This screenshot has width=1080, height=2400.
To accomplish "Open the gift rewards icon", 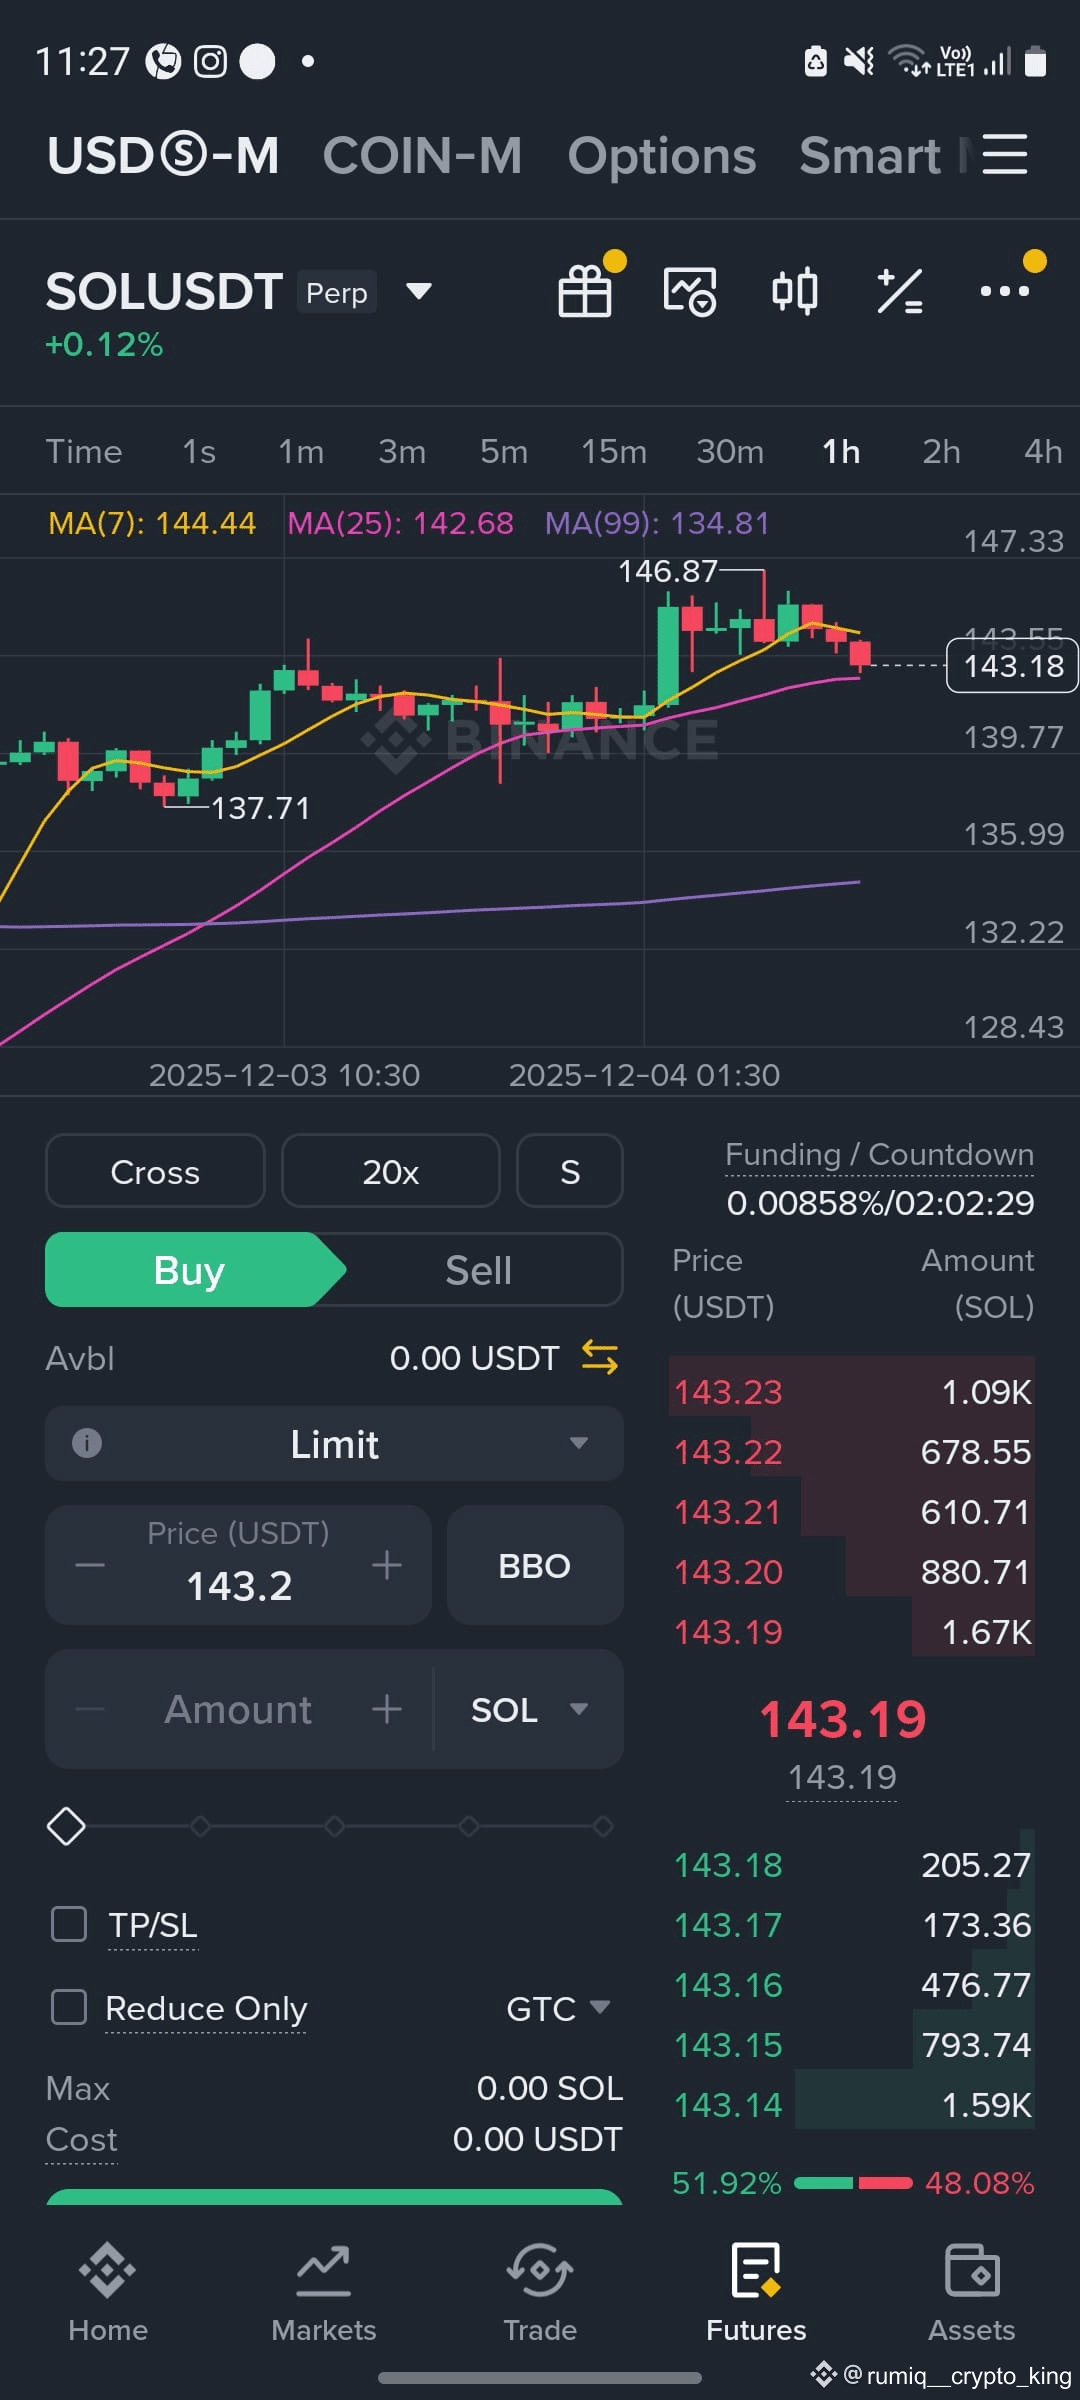I will (585, 291).
